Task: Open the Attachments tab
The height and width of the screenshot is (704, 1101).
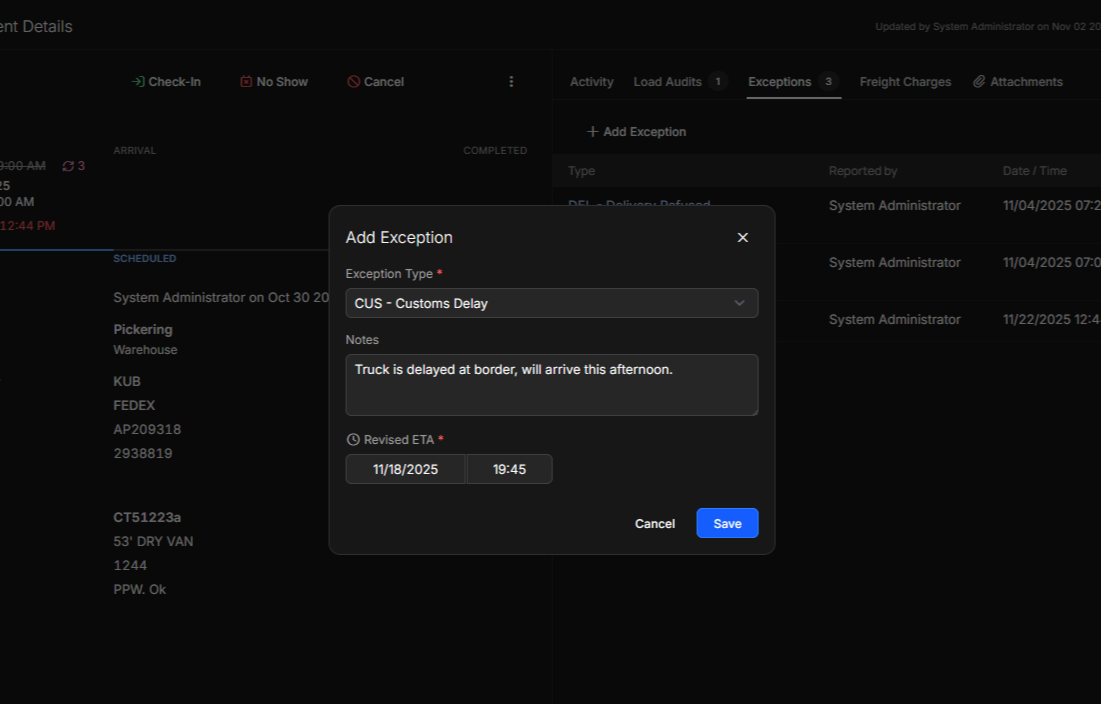Action: pos(1018,82)
